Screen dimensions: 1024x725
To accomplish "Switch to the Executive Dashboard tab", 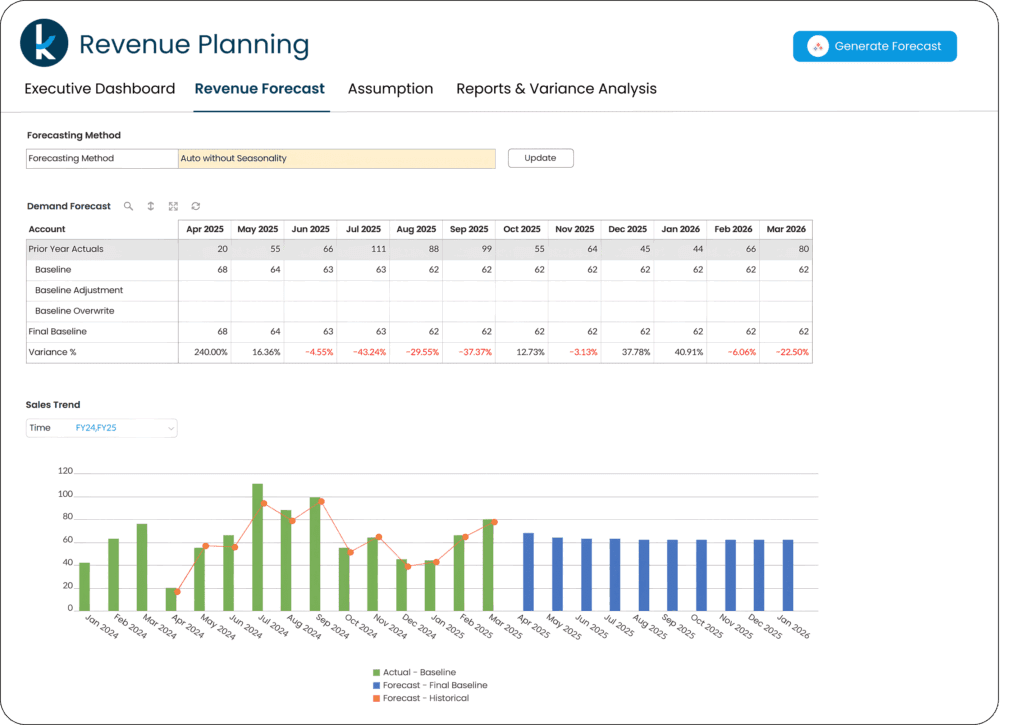I will 99,89.
